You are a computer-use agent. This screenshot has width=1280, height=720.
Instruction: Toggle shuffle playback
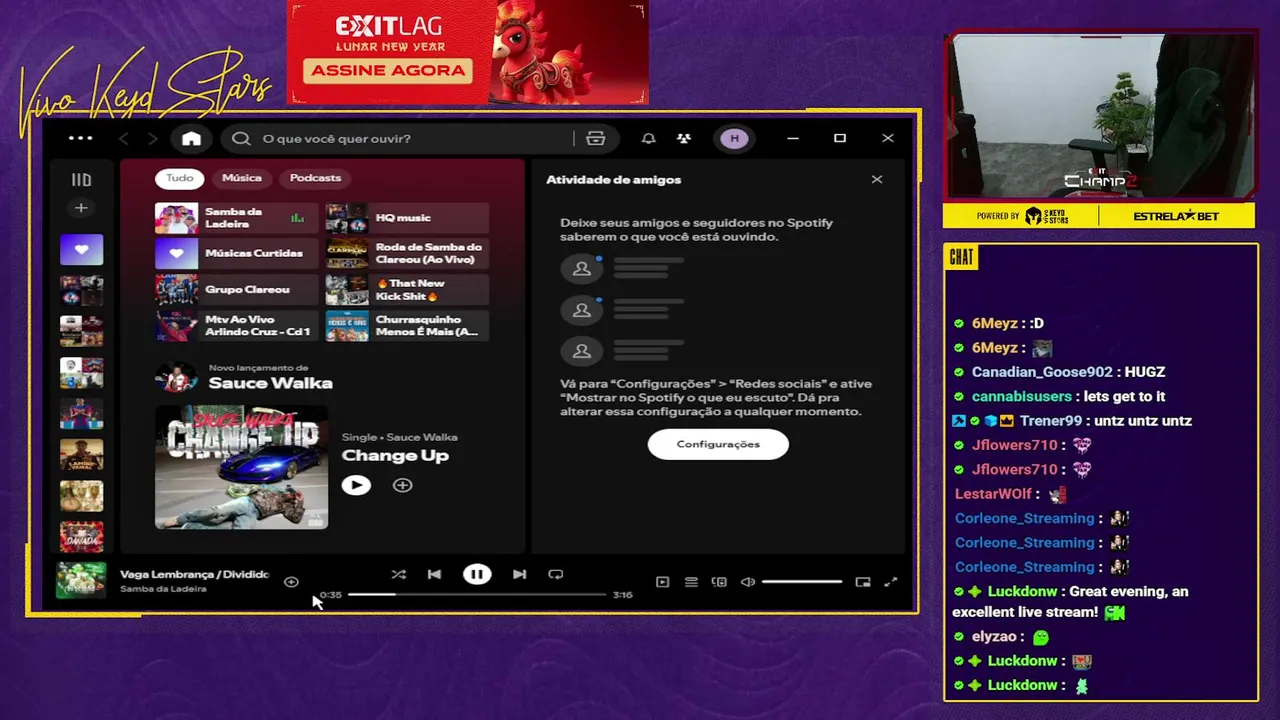tap(398, 574)
